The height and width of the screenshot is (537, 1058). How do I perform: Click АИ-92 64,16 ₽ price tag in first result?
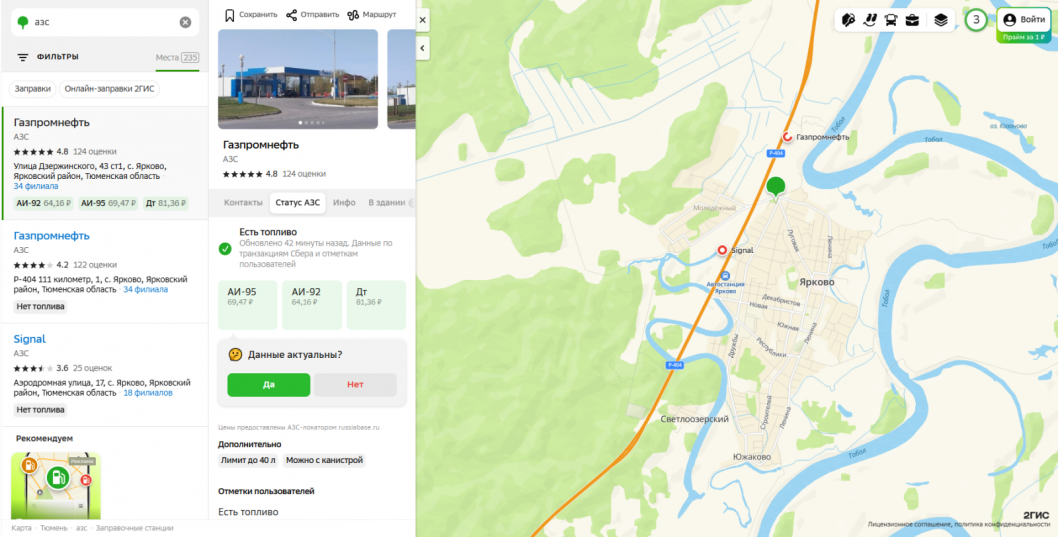pyautogui.click(x=43, y=203)
